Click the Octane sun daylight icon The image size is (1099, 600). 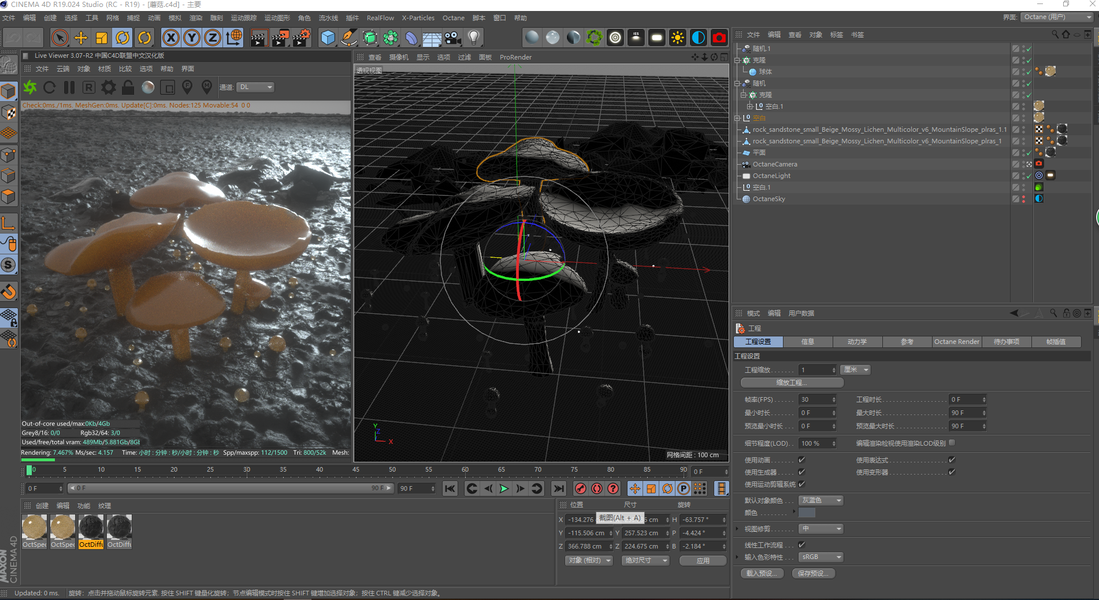tap(678, 37)
